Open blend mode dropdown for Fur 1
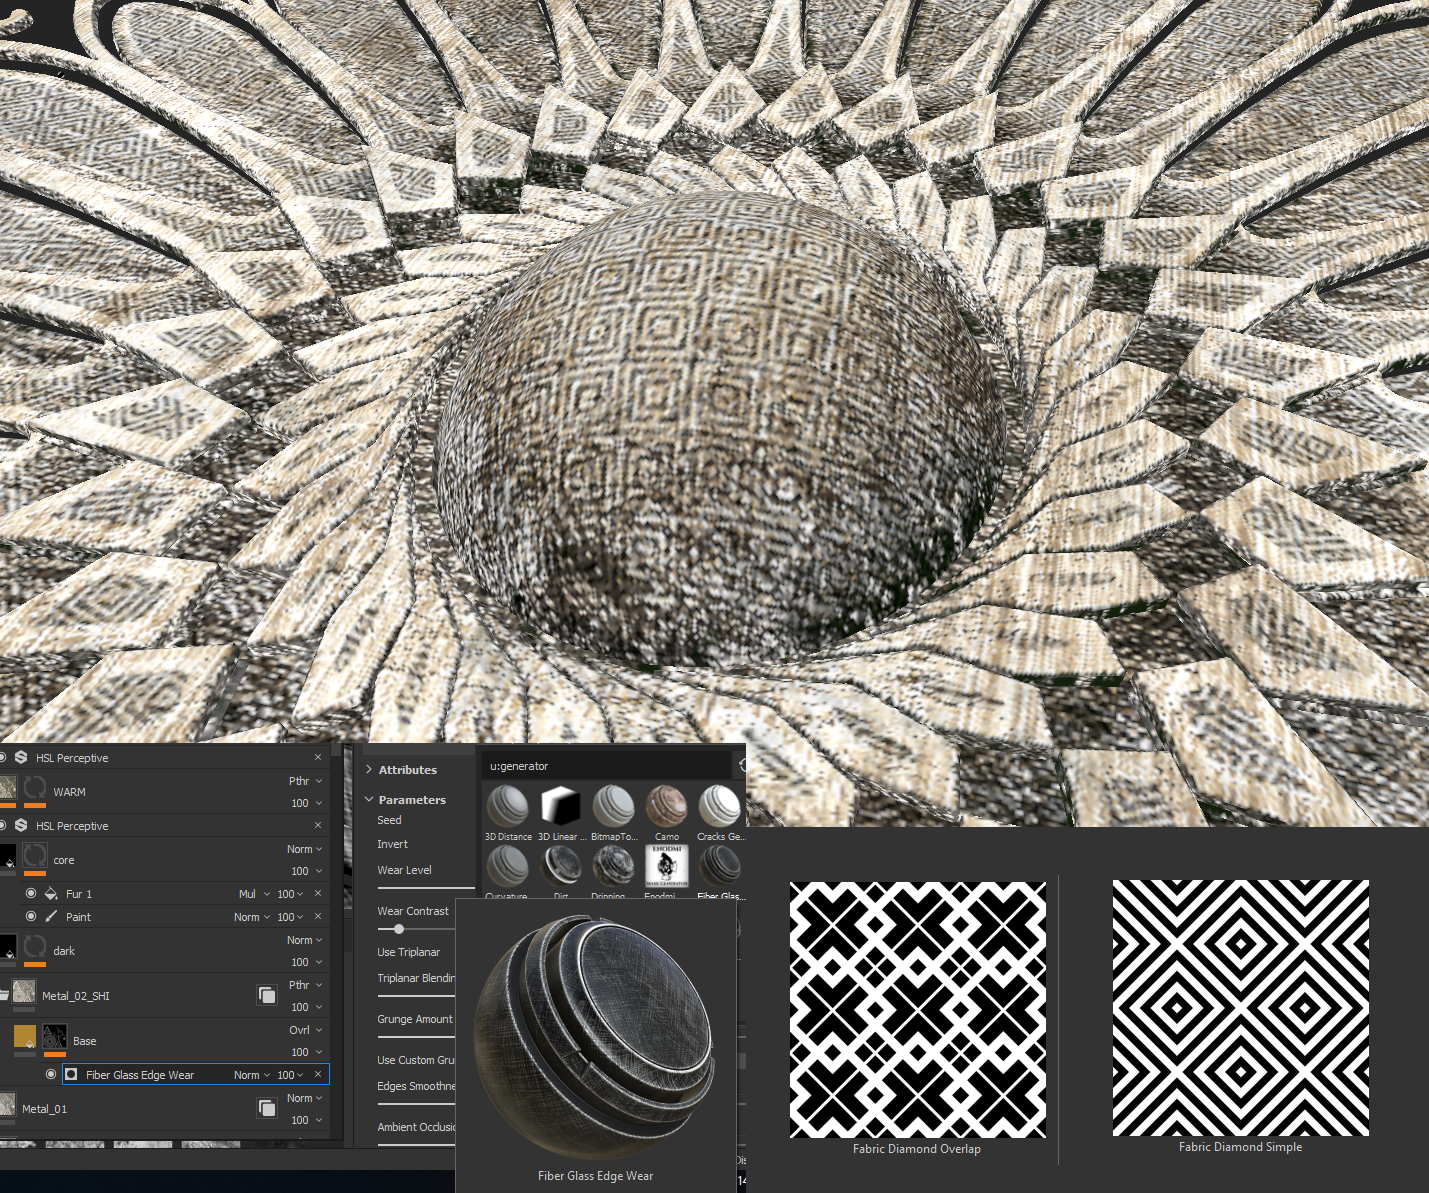 [254, 894]
